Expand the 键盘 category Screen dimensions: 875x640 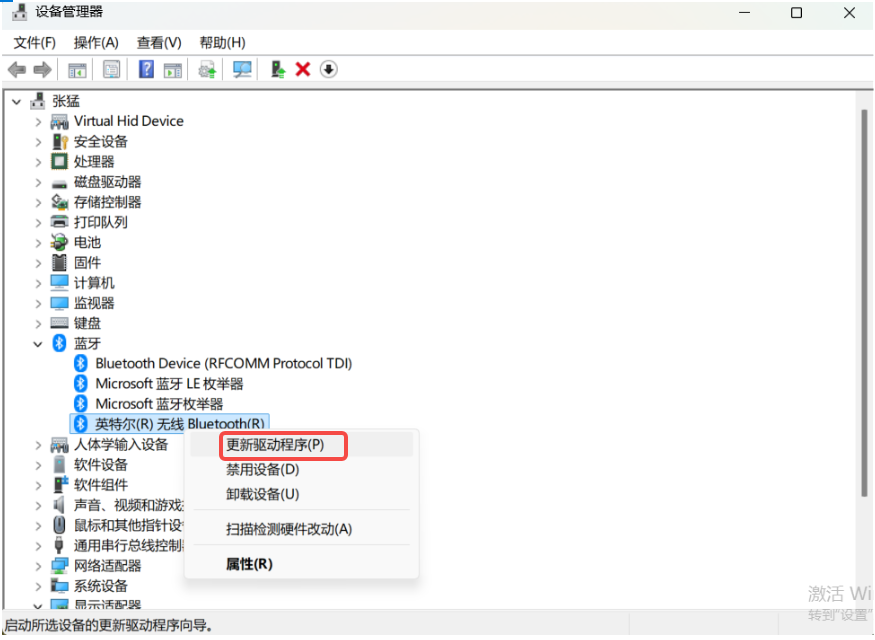pyautogui.click(x=38, y=323)
